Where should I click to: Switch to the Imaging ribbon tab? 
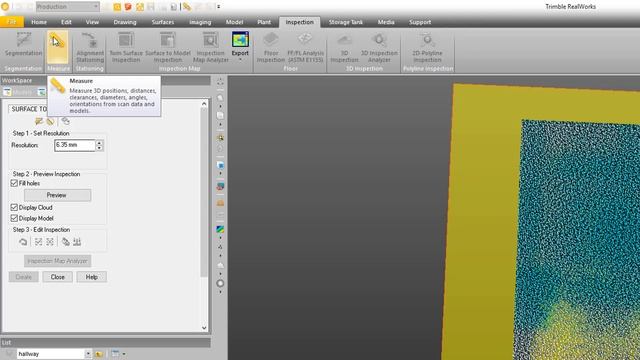[x=200, y=22]
